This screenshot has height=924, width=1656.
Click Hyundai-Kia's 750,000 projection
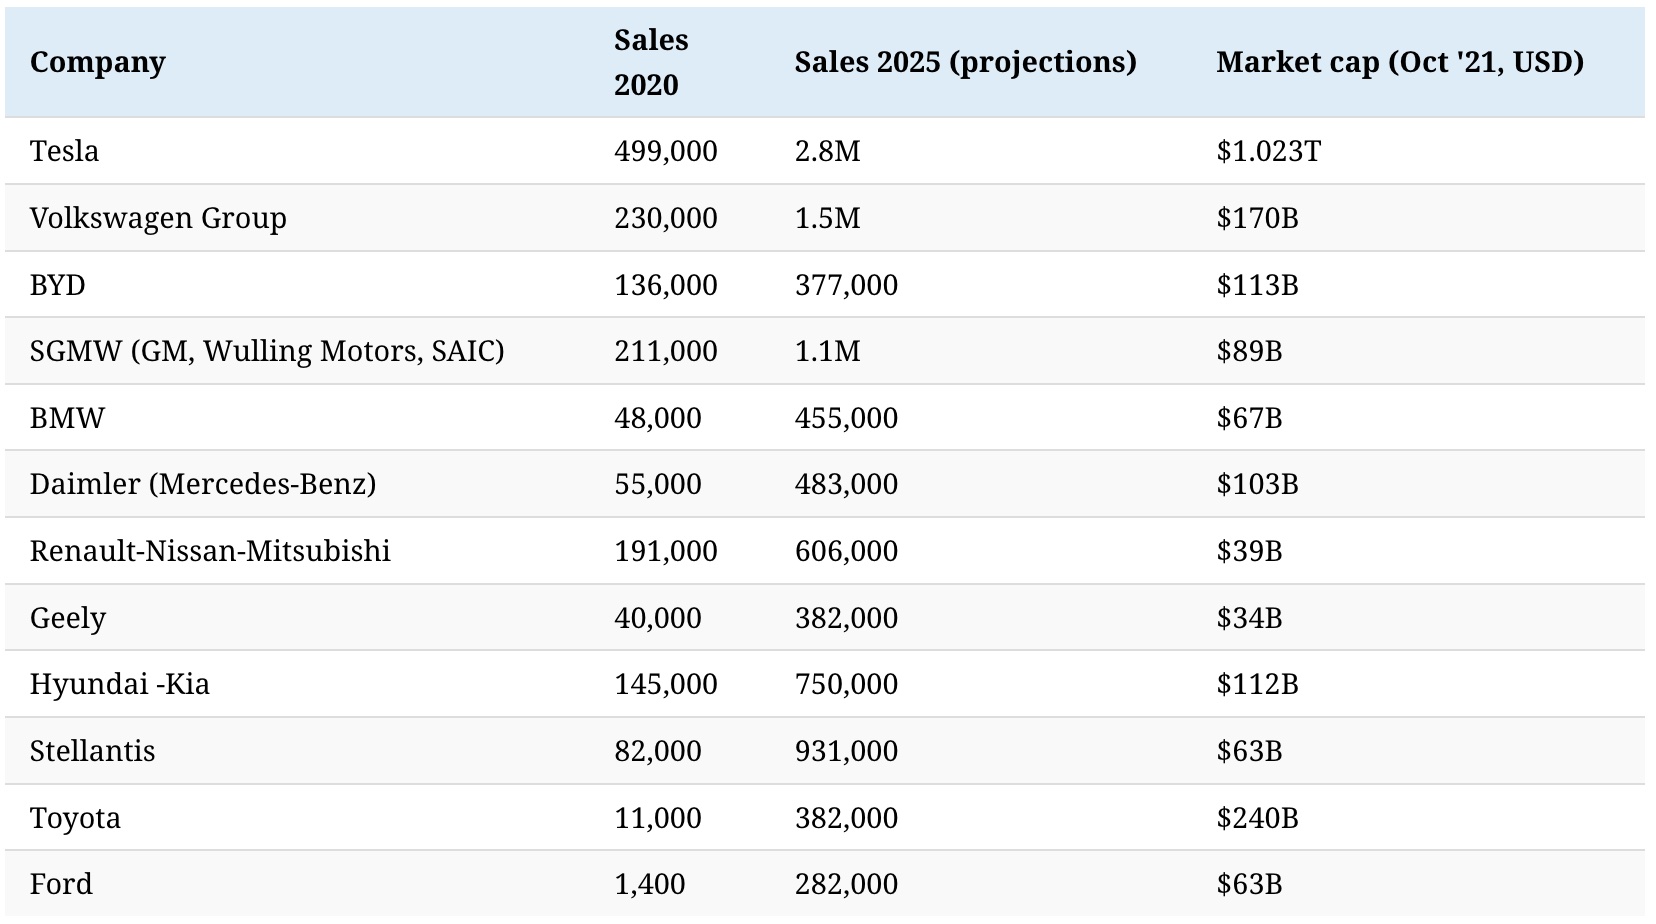846,684
